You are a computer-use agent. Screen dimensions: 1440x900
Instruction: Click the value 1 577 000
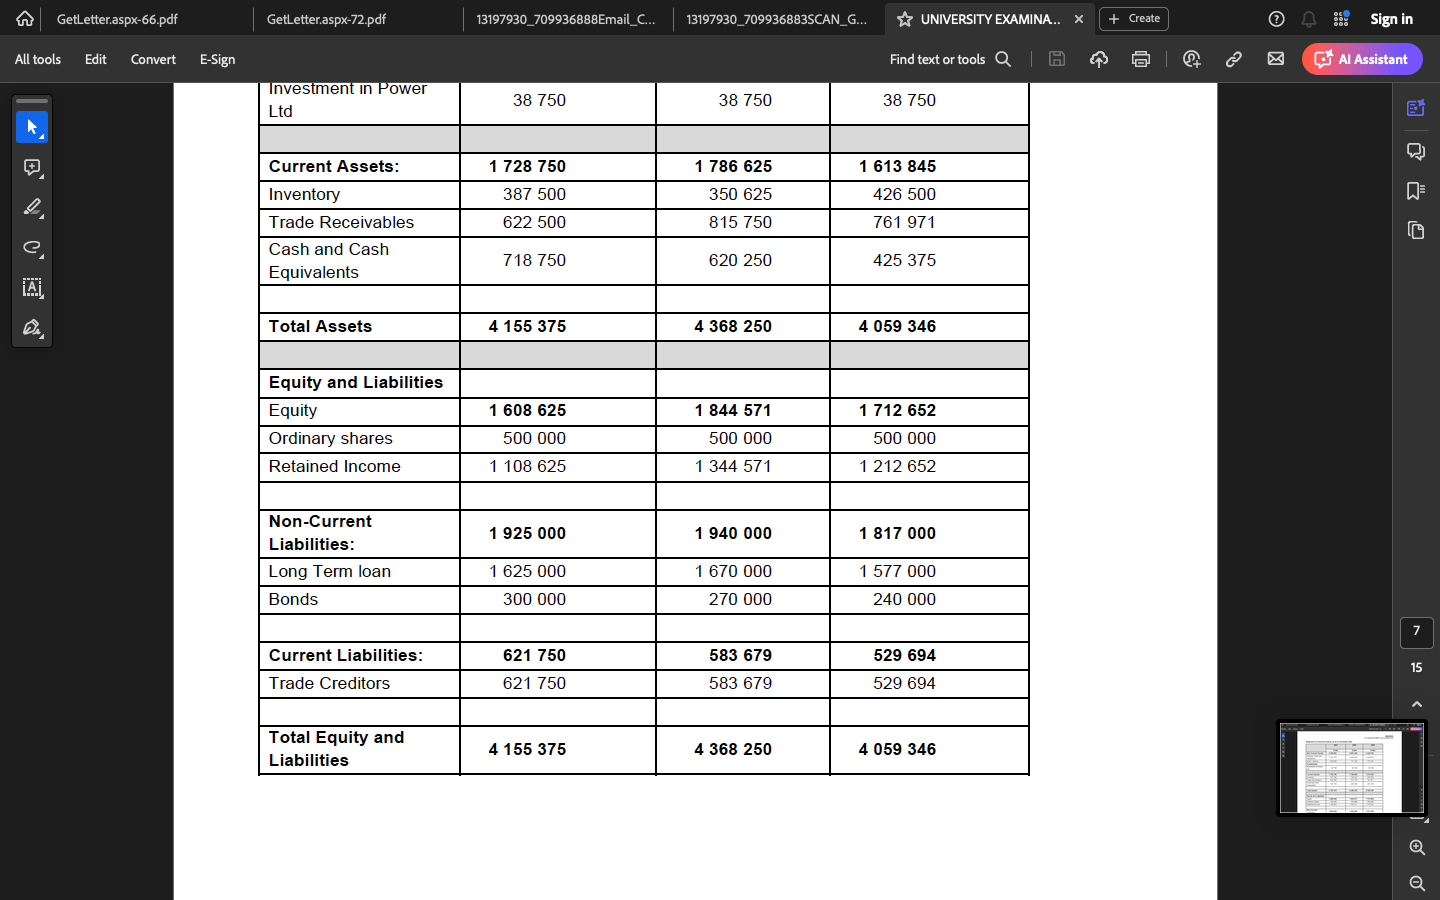[x=897, y=571]
